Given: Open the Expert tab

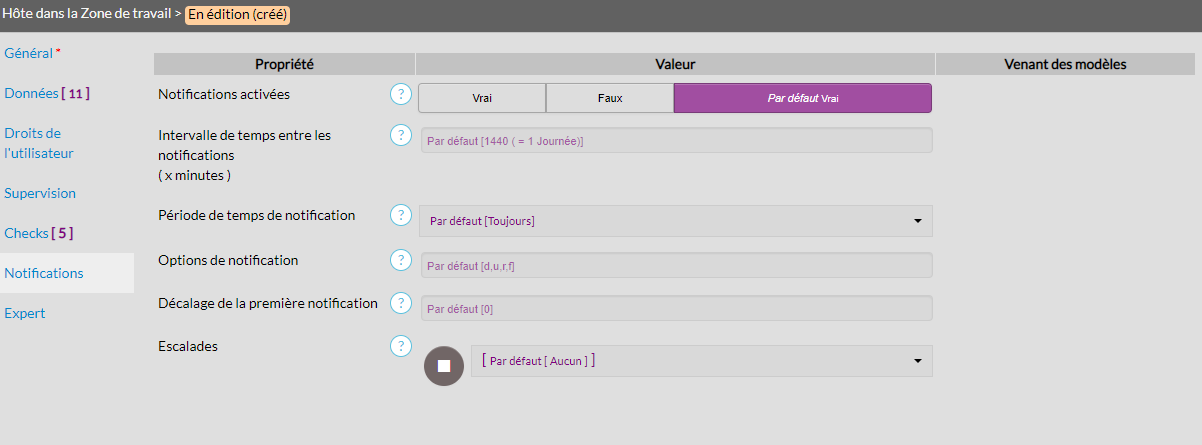Looking at the screenshot, I should pos(25,313).
